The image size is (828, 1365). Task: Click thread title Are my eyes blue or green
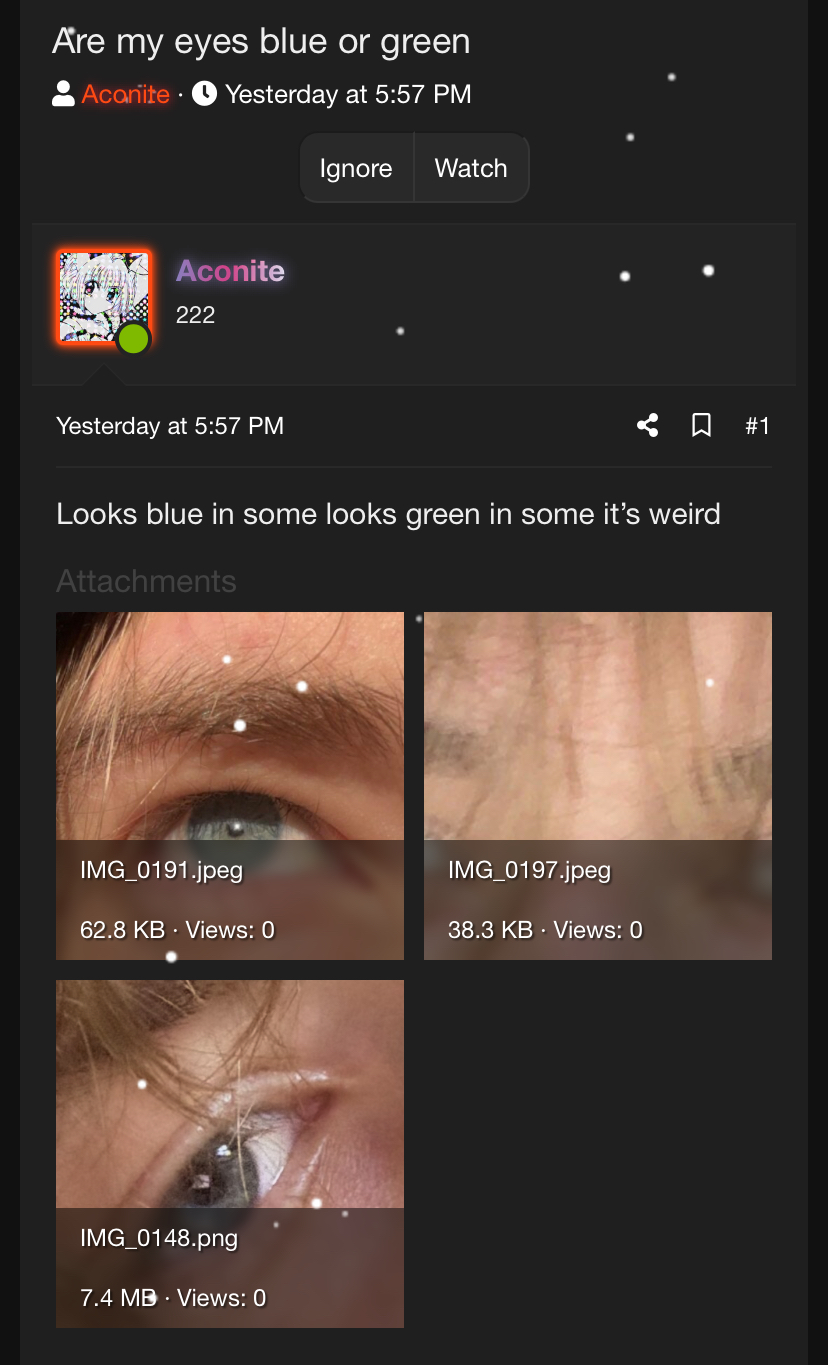click(261, 42)
